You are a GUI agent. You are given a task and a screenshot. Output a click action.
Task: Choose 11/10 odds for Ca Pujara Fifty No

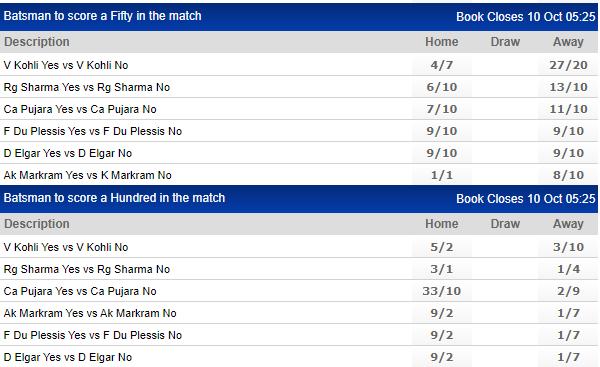click(x=568, y=109)
